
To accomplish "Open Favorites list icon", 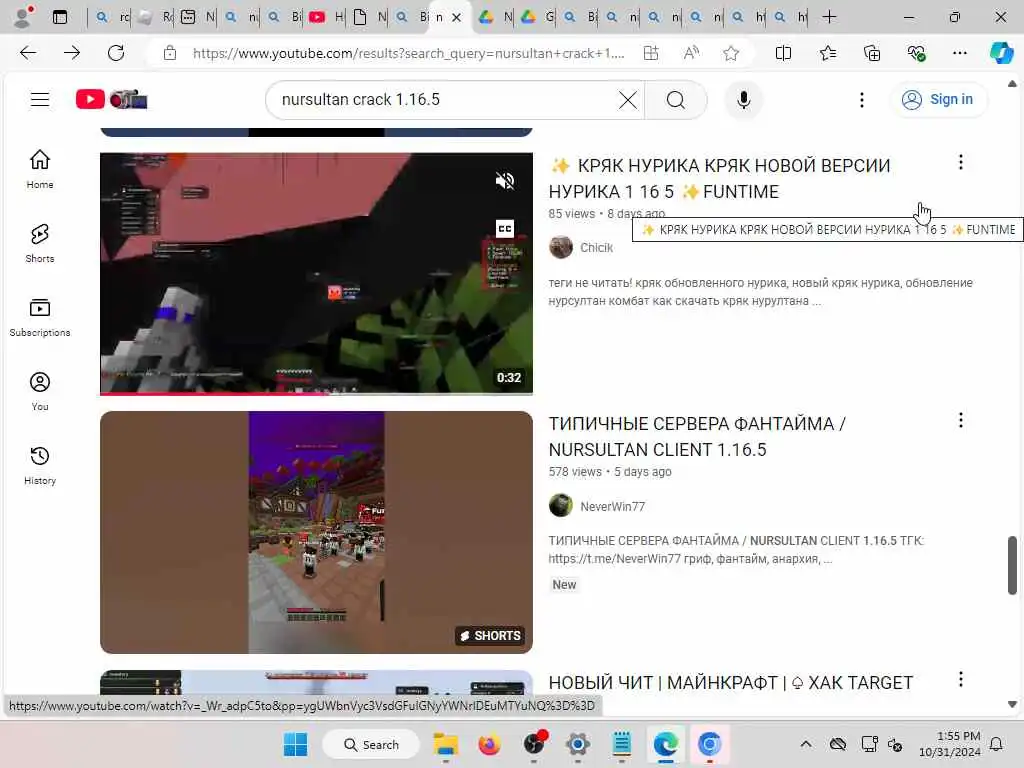I will 828,53.
